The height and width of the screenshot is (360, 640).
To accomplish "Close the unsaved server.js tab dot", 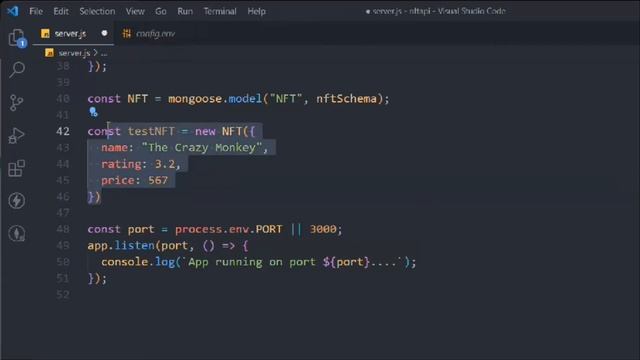I will (x=104, y=33).
